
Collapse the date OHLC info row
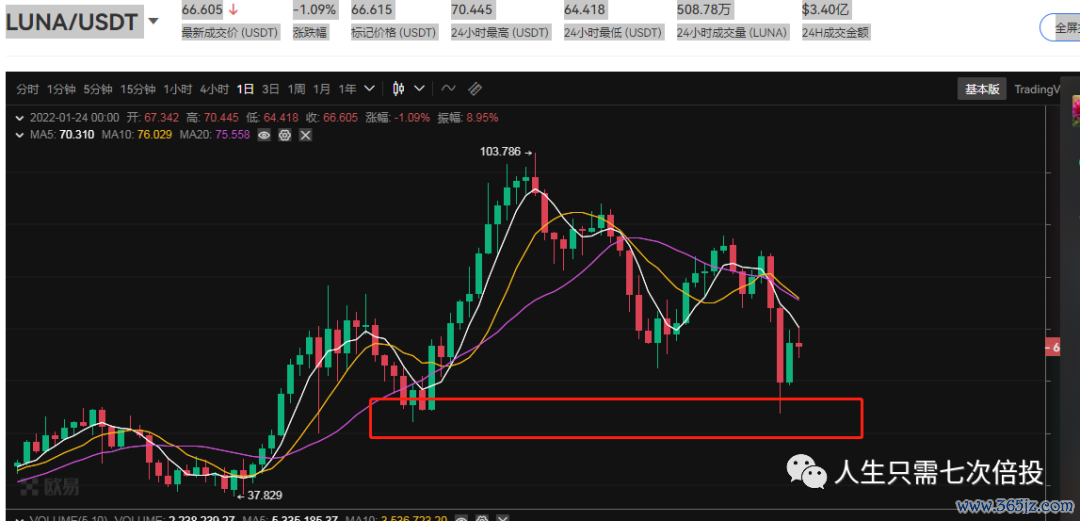pos(20,117)
